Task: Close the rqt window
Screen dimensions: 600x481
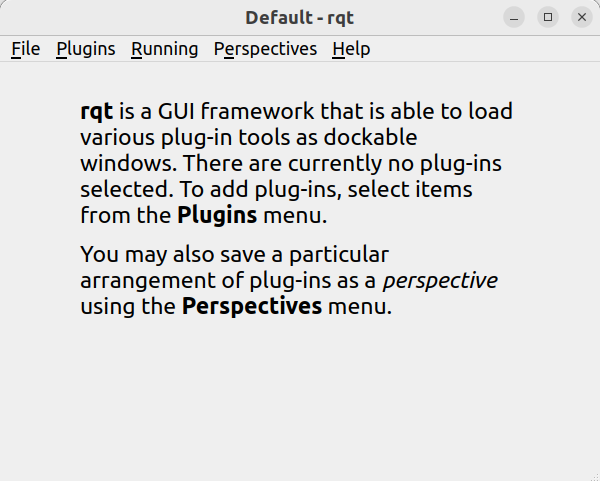Action: click(x=582, y=17)
